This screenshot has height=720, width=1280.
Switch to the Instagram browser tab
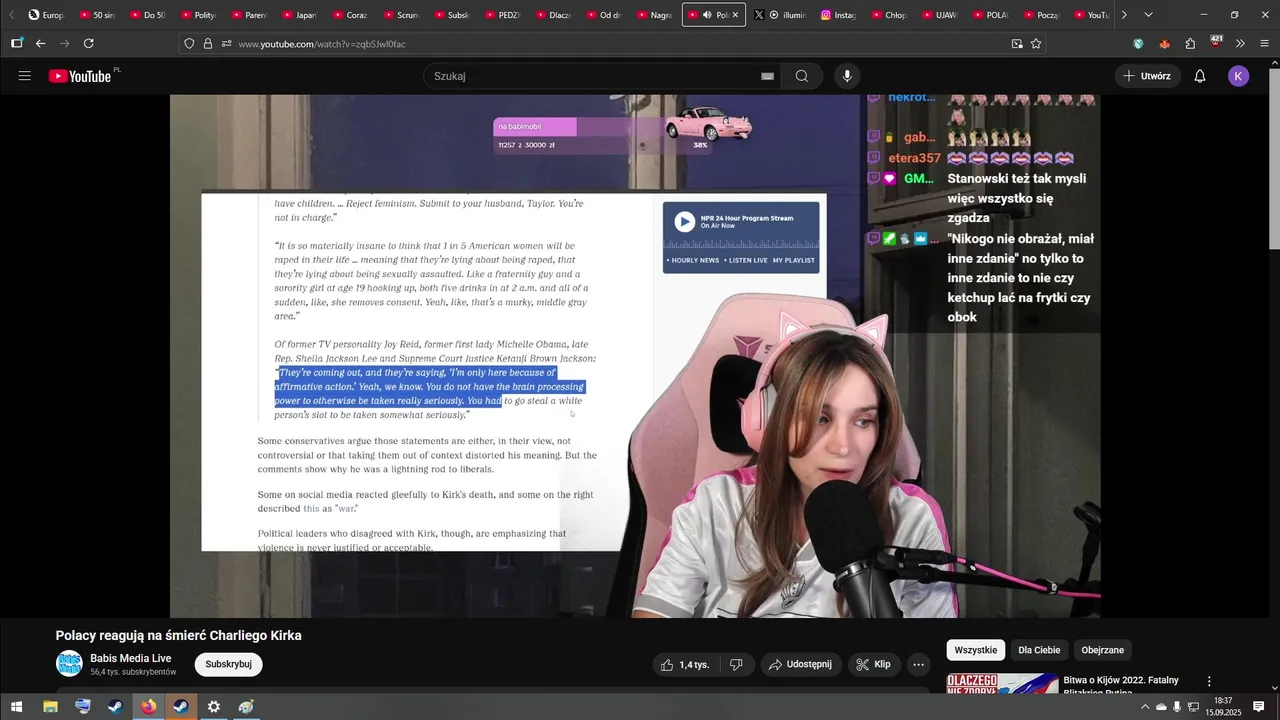tap(839, 15)
